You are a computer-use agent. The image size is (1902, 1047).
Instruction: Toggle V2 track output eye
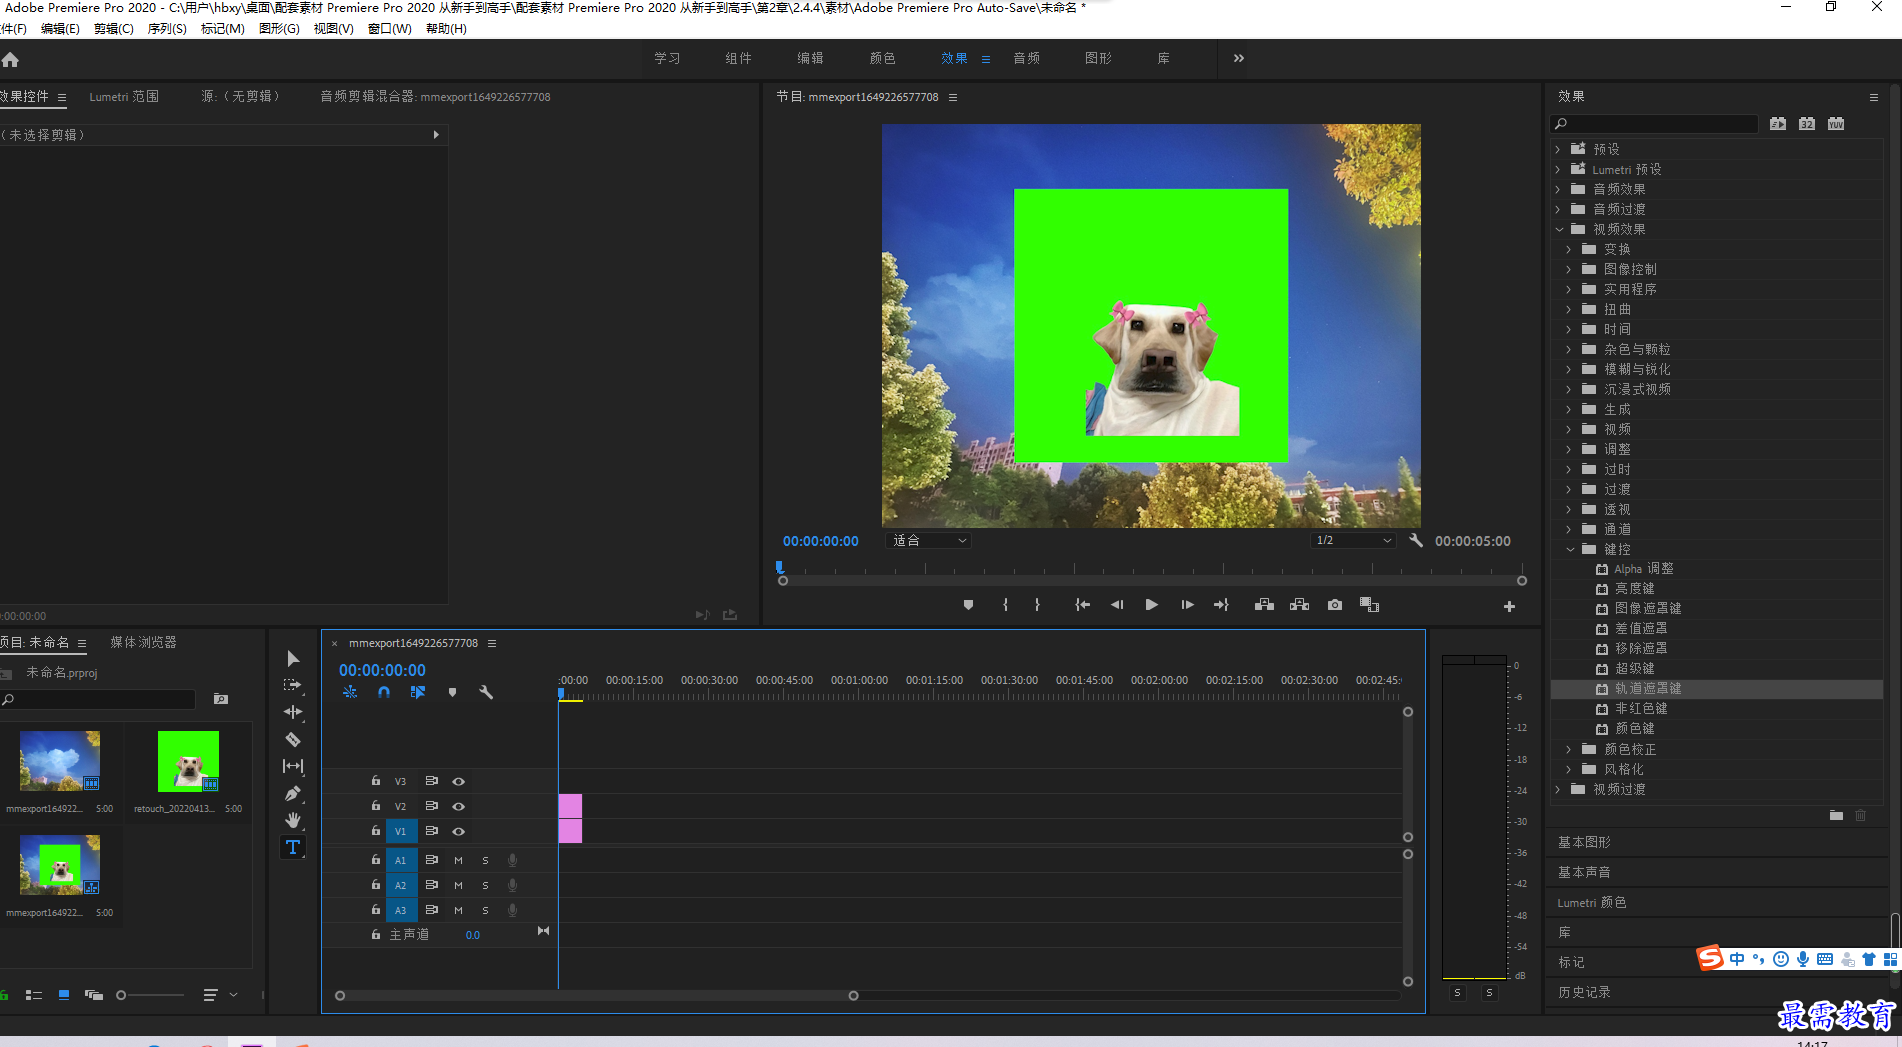click(x=458, y=806)
